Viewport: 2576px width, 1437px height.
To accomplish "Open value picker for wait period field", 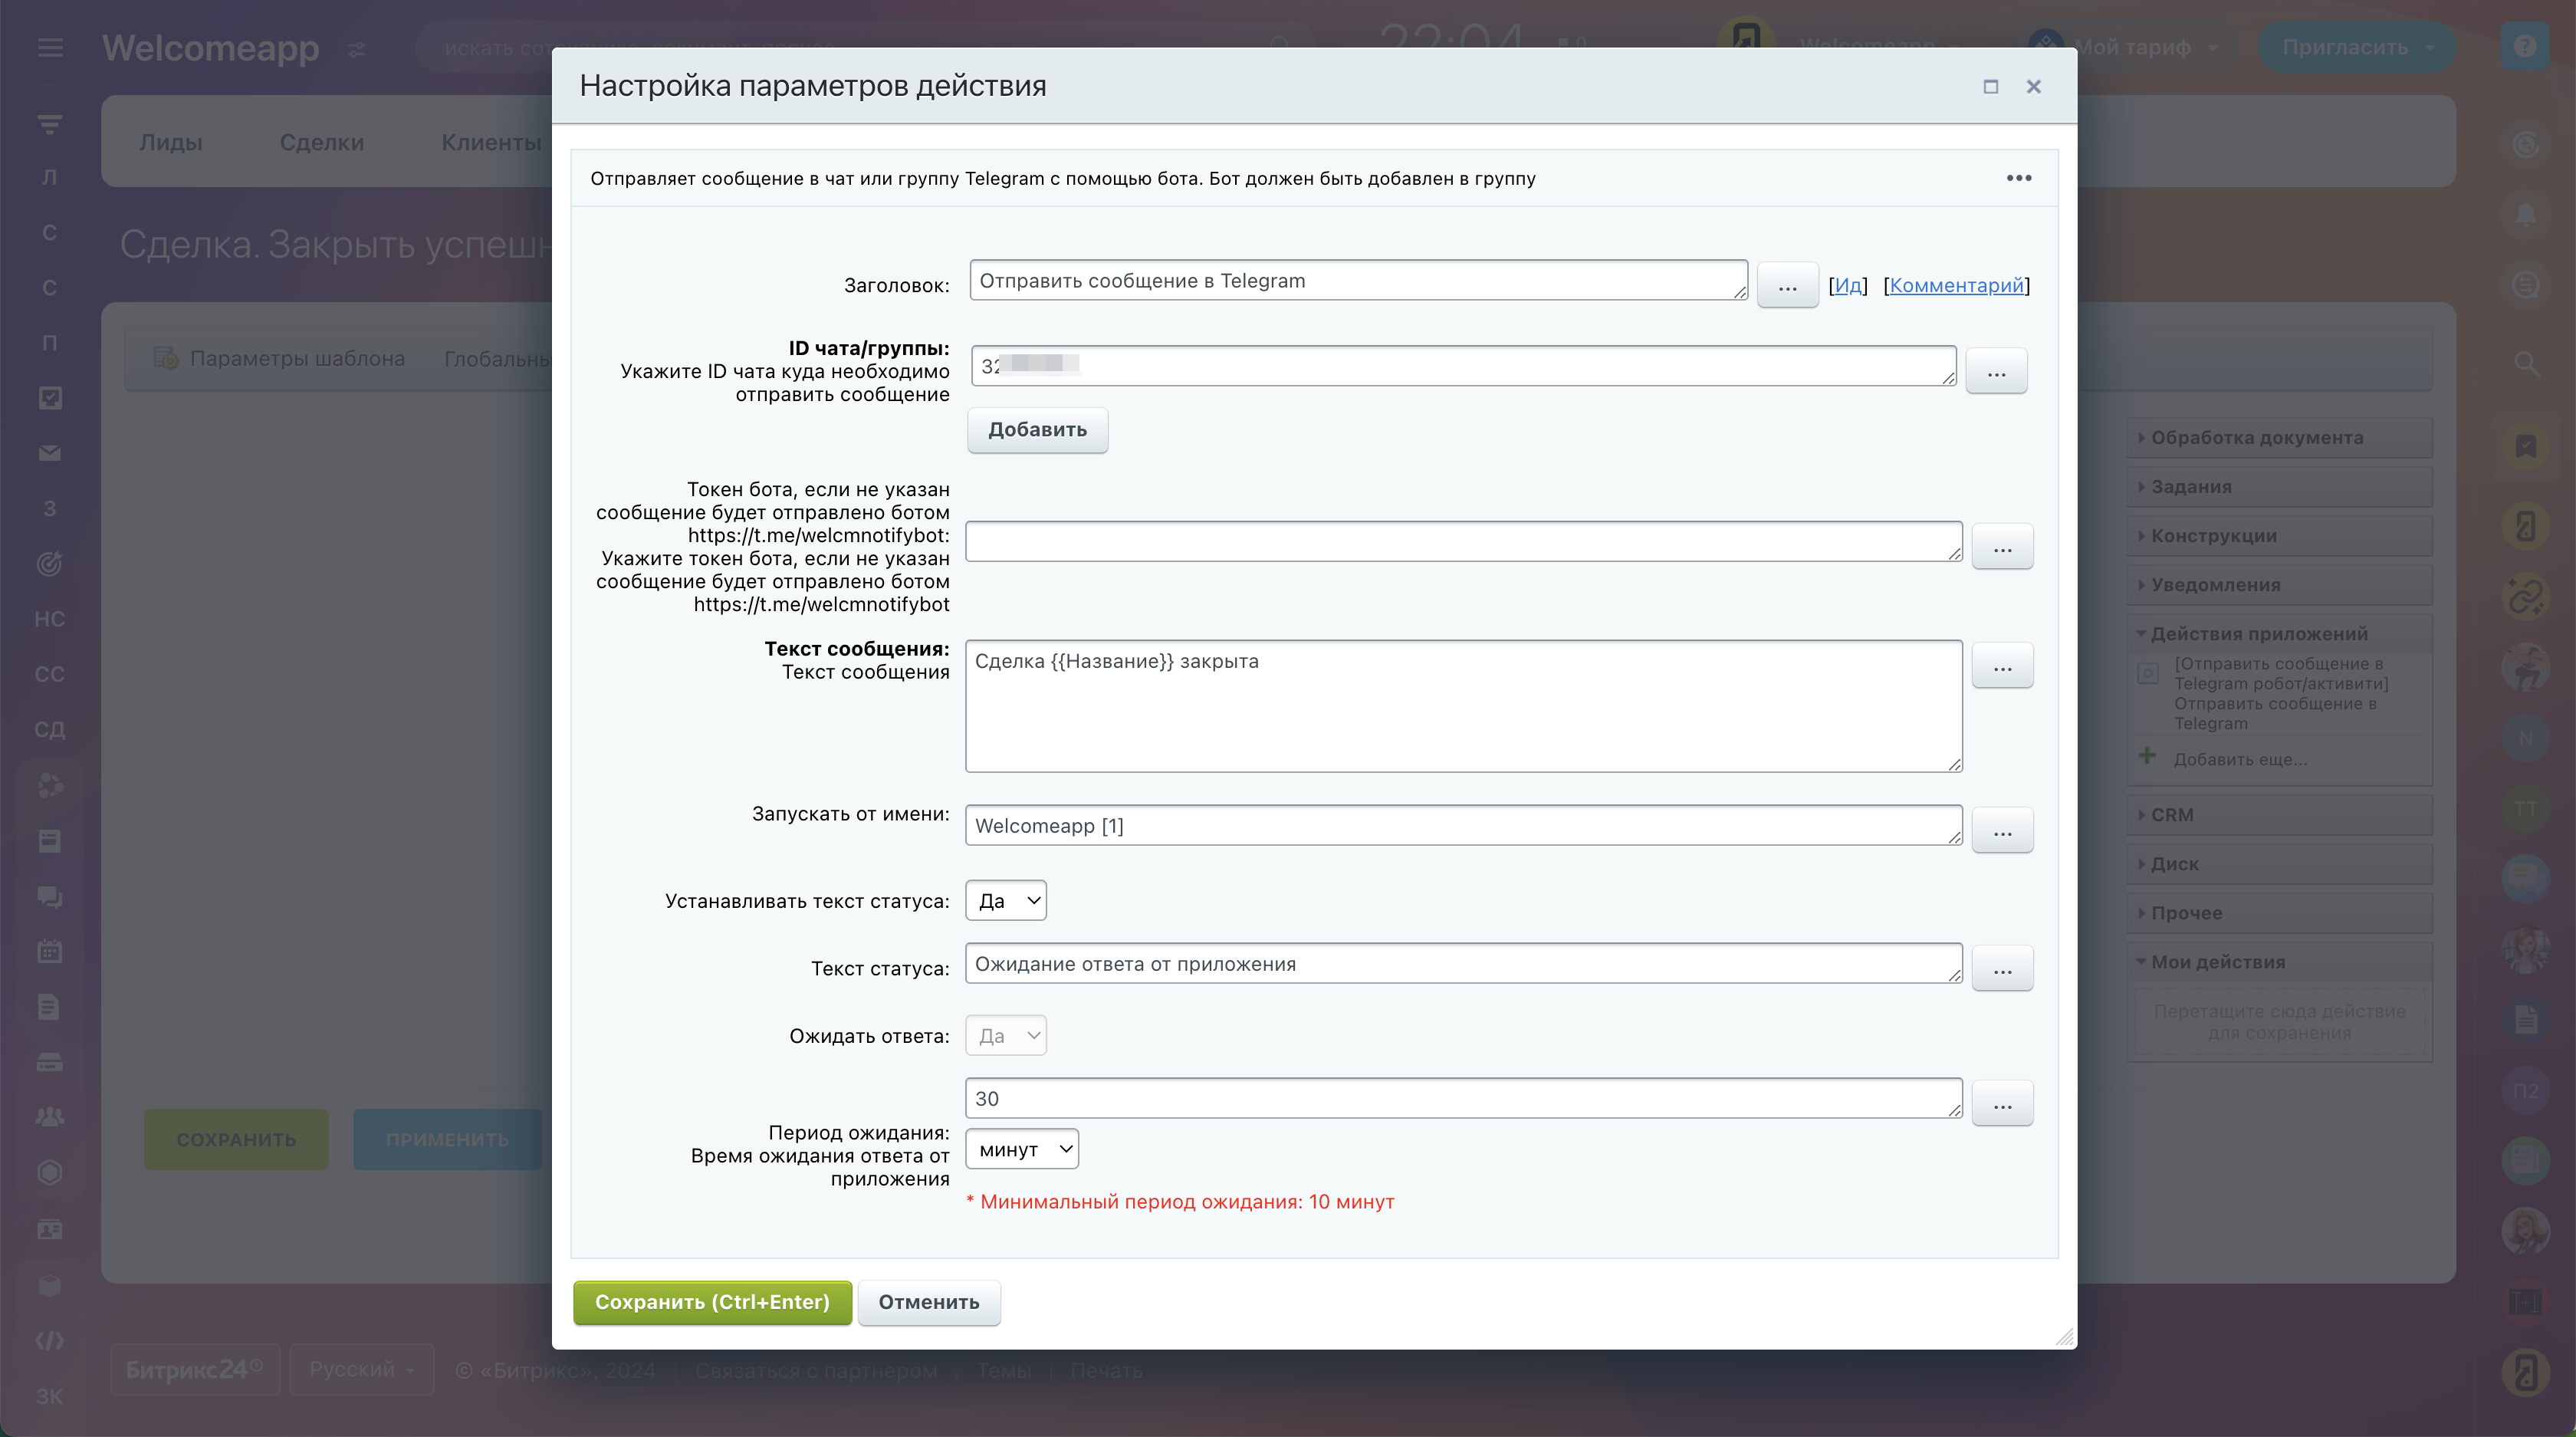I will 2002,1104.
